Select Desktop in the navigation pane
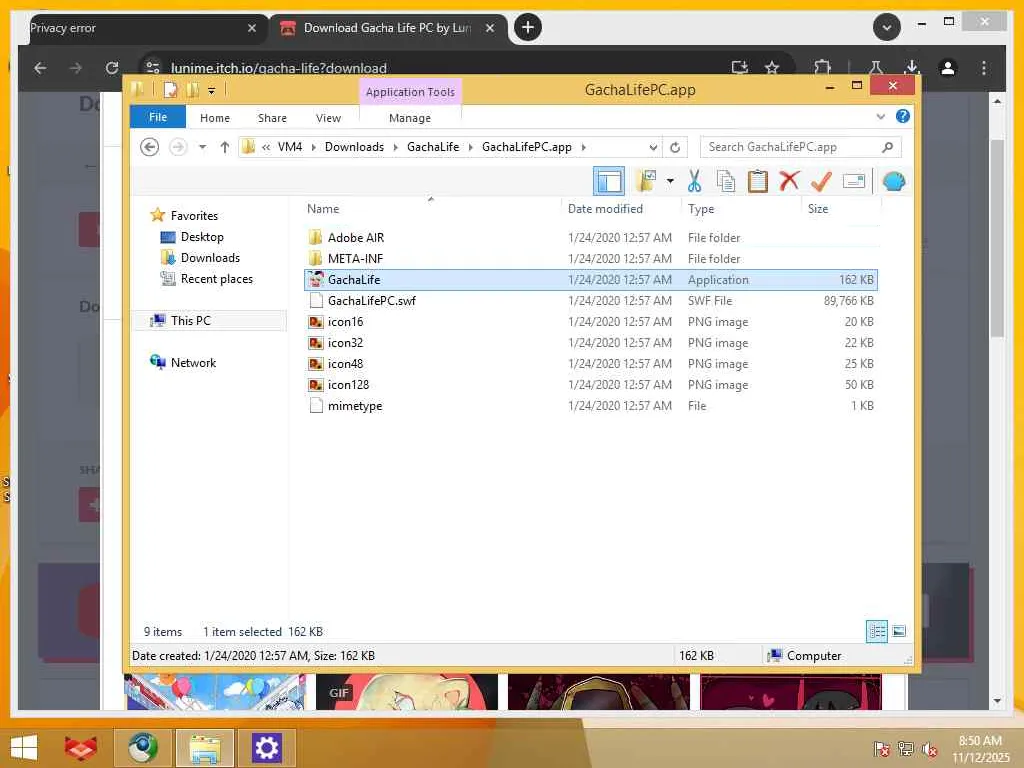Image resolution: width=1024 pixels, height=768 pixels. [x=202, y=236]
